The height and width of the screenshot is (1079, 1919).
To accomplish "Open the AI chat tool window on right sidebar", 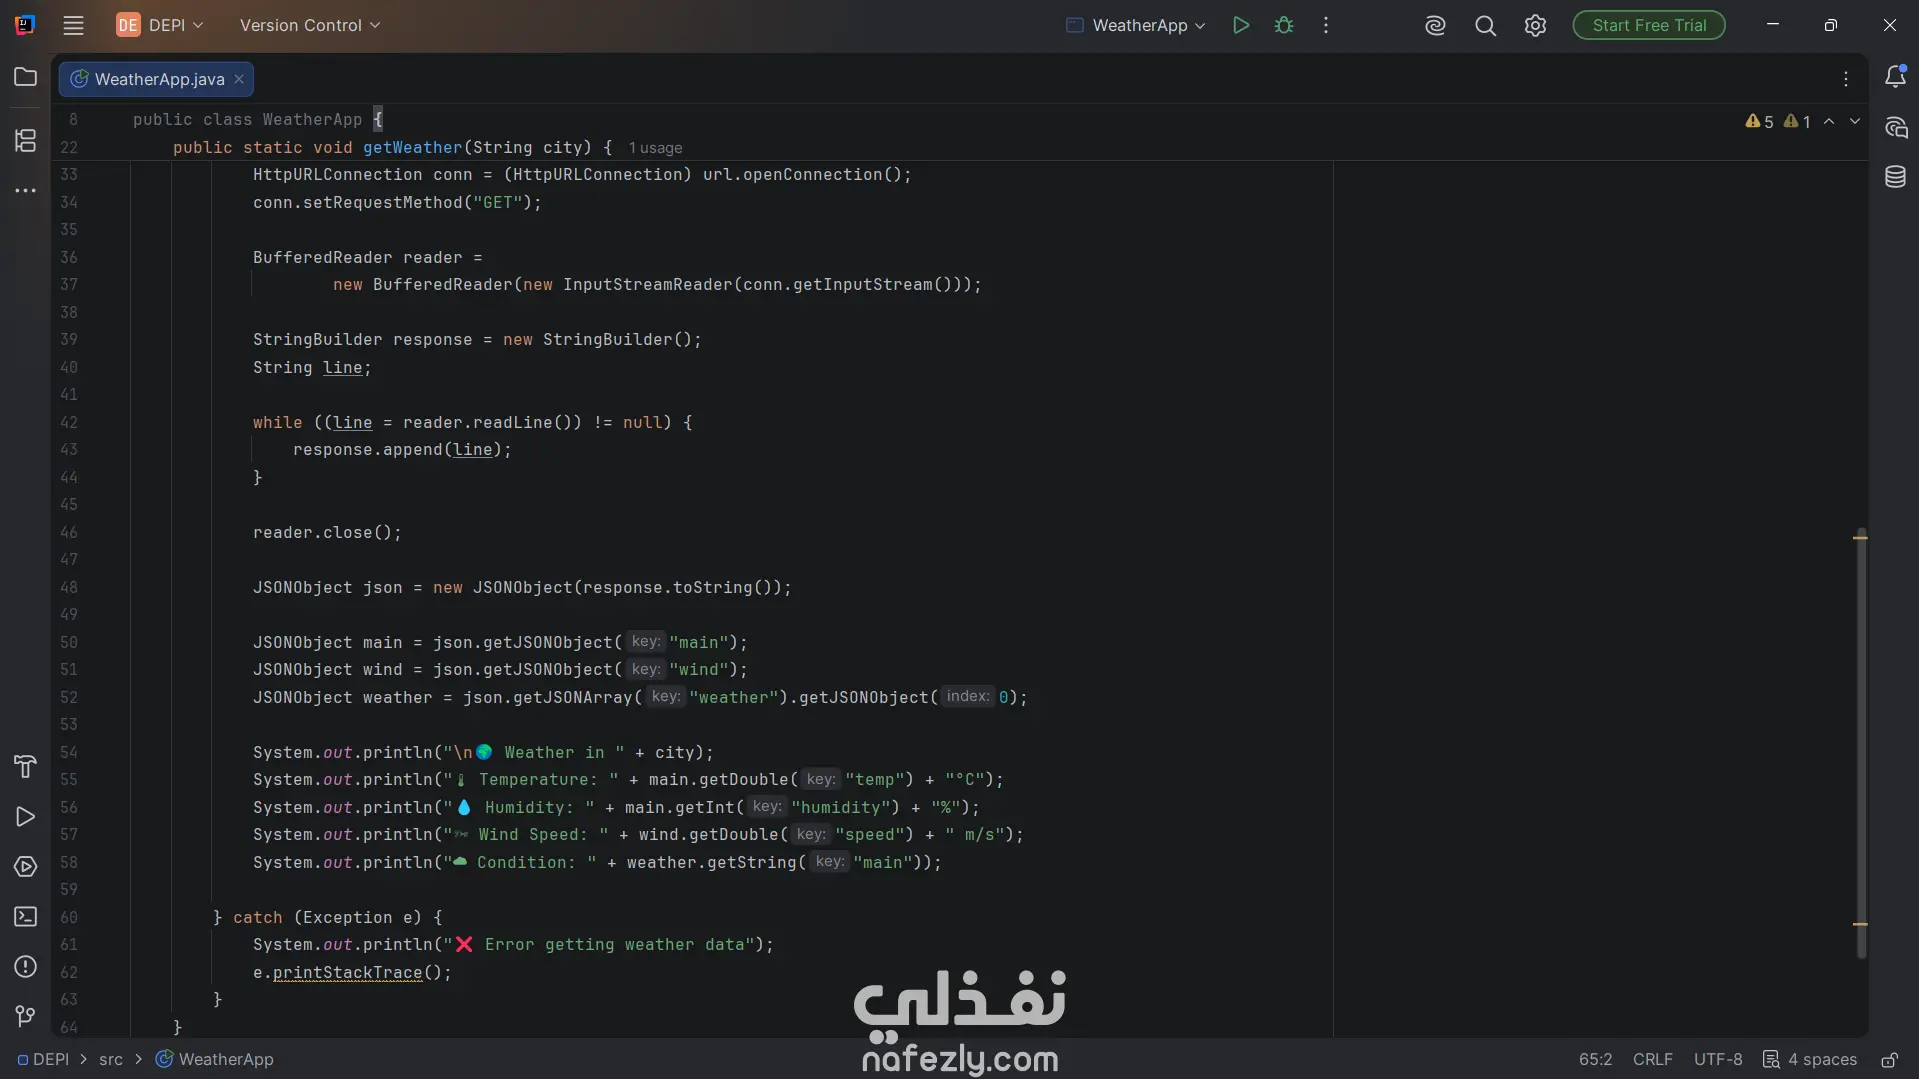I will click(x=1895, y=127).
